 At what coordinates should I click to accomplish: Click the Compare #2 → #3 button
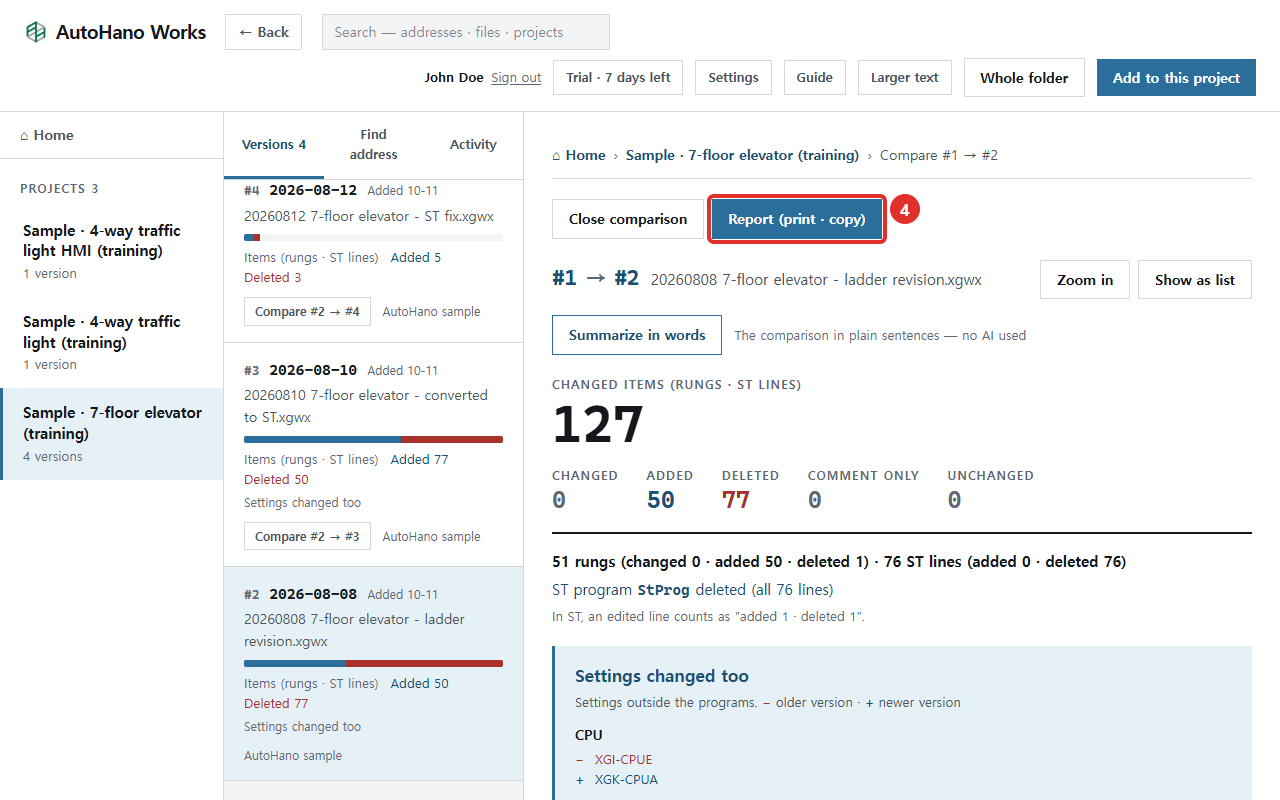point(307,537)
